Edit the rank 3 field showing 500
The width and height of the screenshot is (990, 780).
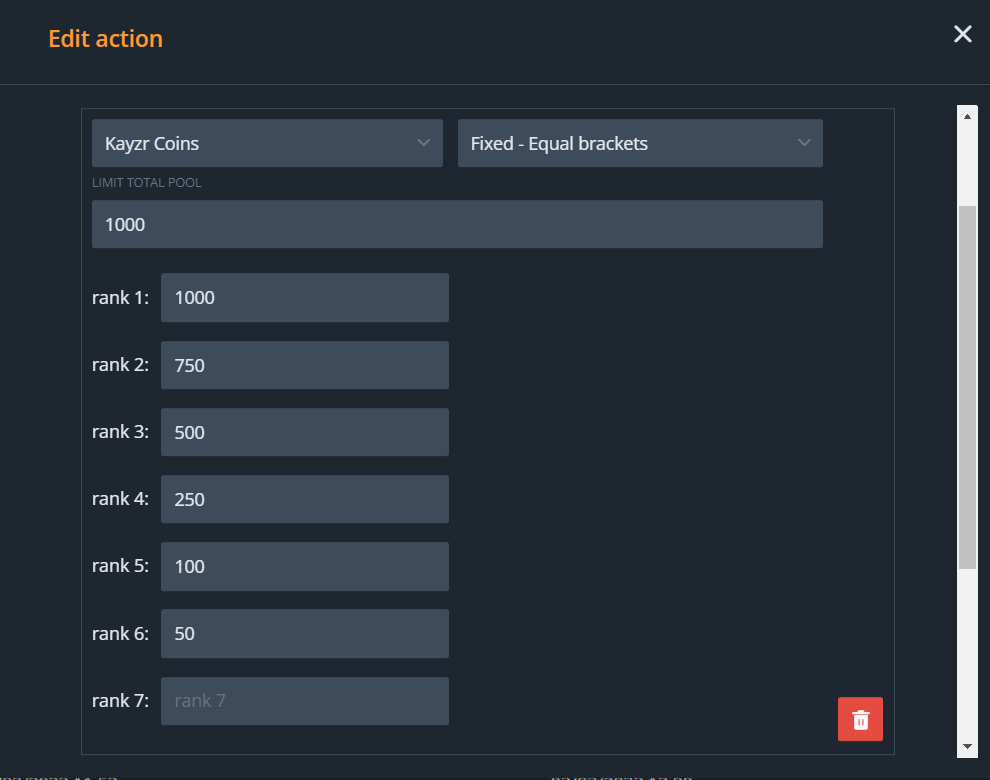click(x=304, y=432)
